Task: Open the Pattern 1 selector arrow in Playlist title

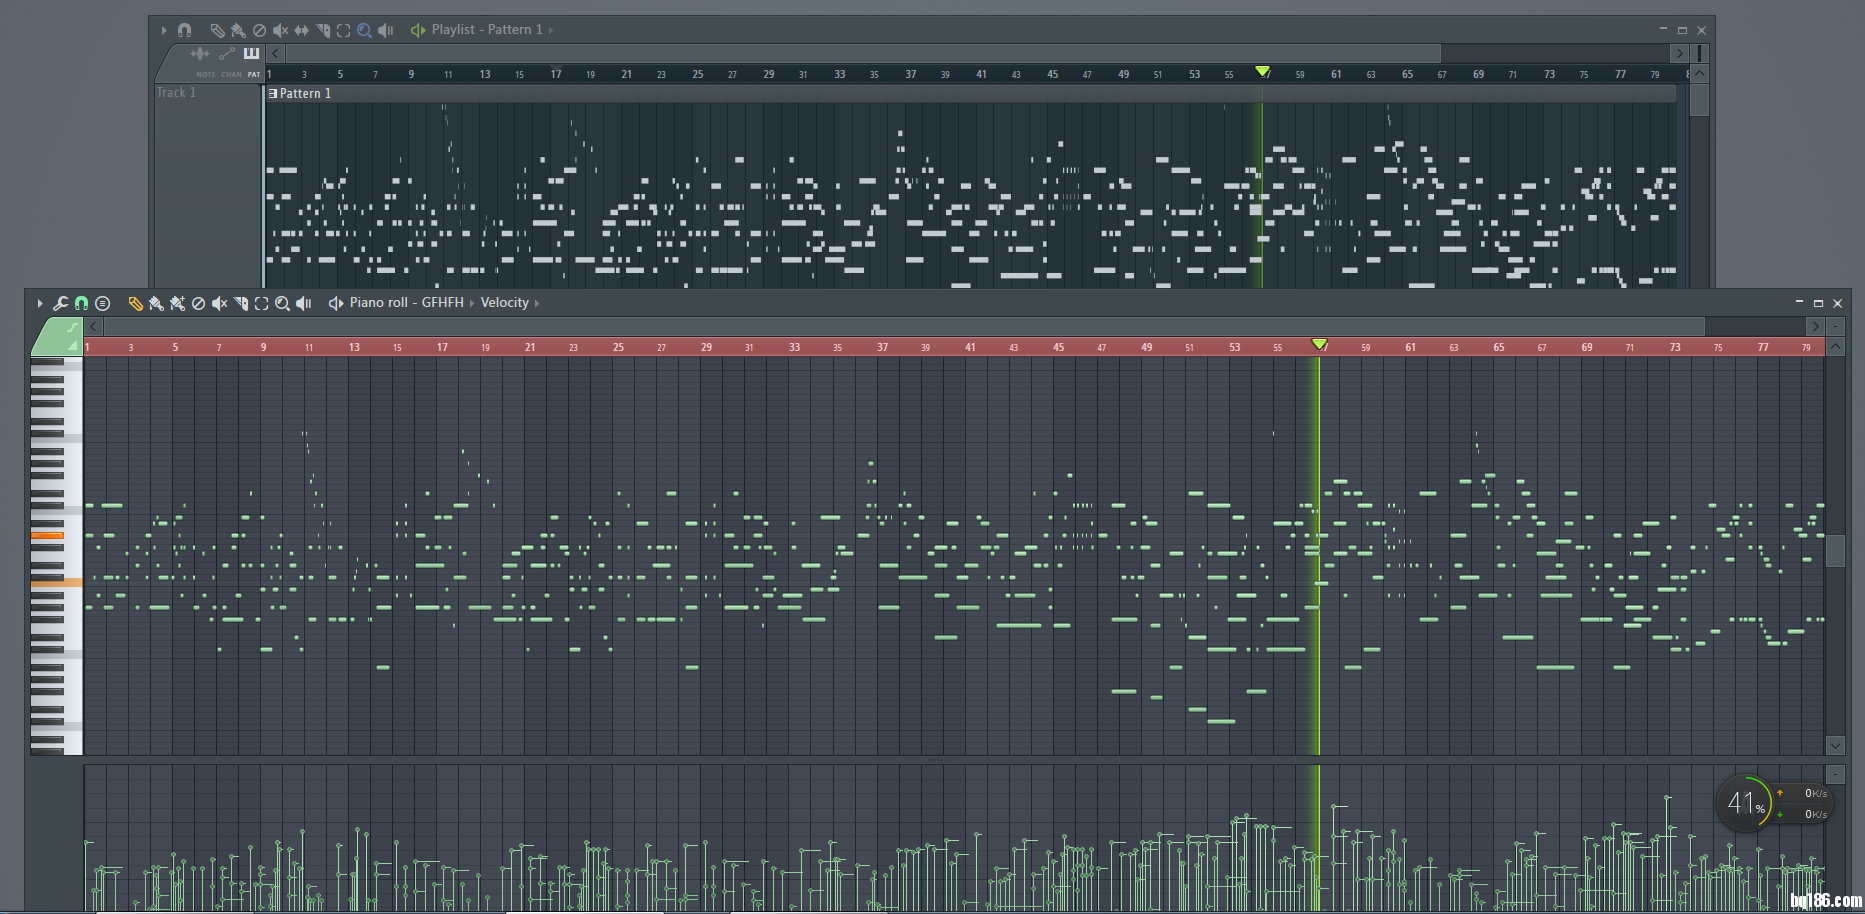Action: point(550,30)
